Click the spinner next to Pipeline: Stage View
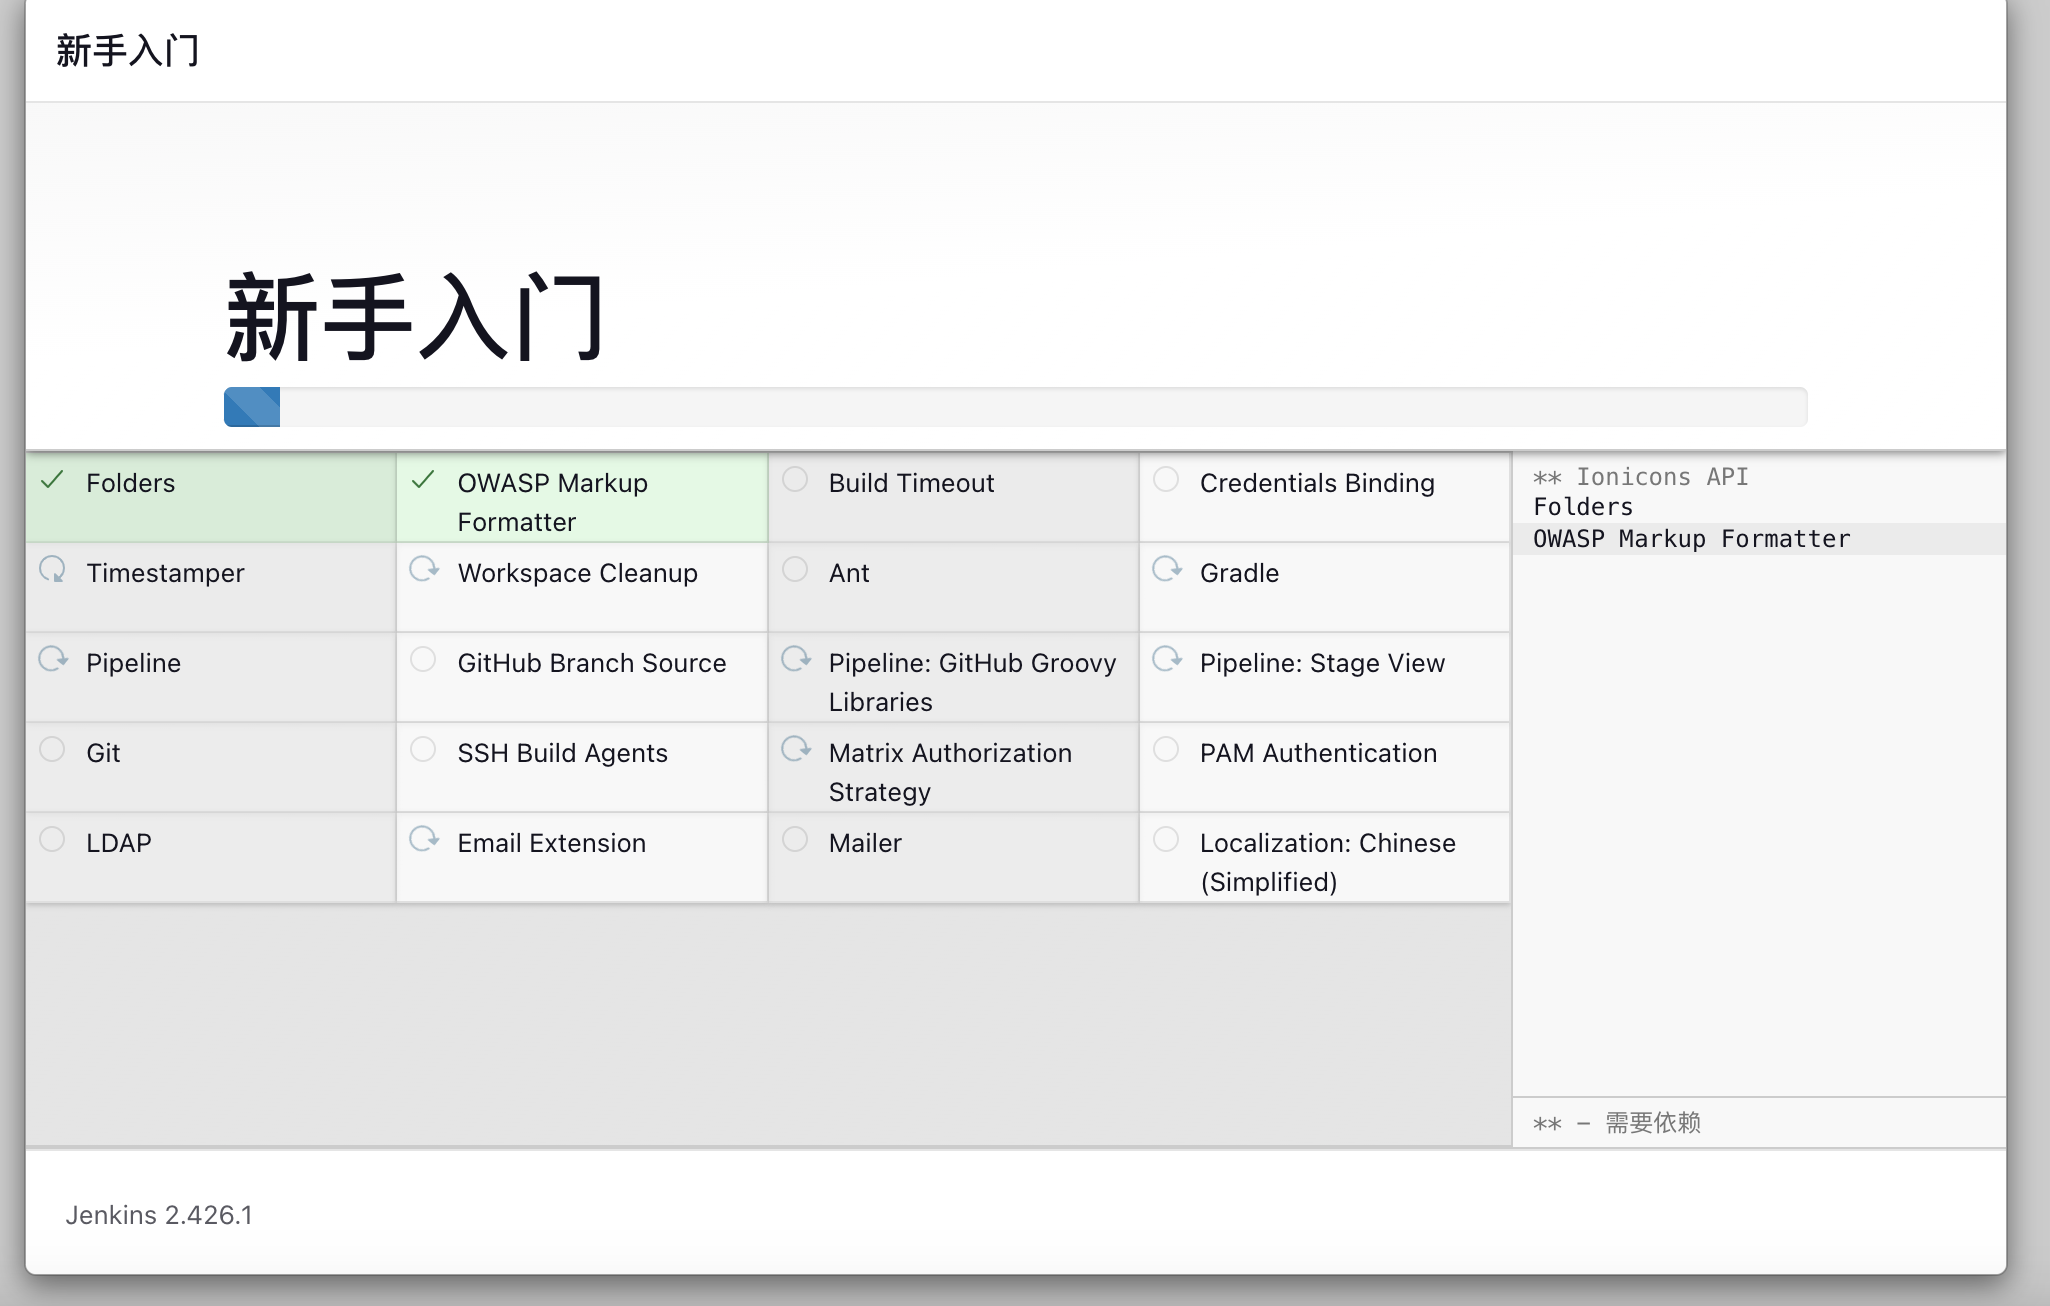Screen dimensions: 2050x1306 pyautogui.click(x=1166, y=659)
